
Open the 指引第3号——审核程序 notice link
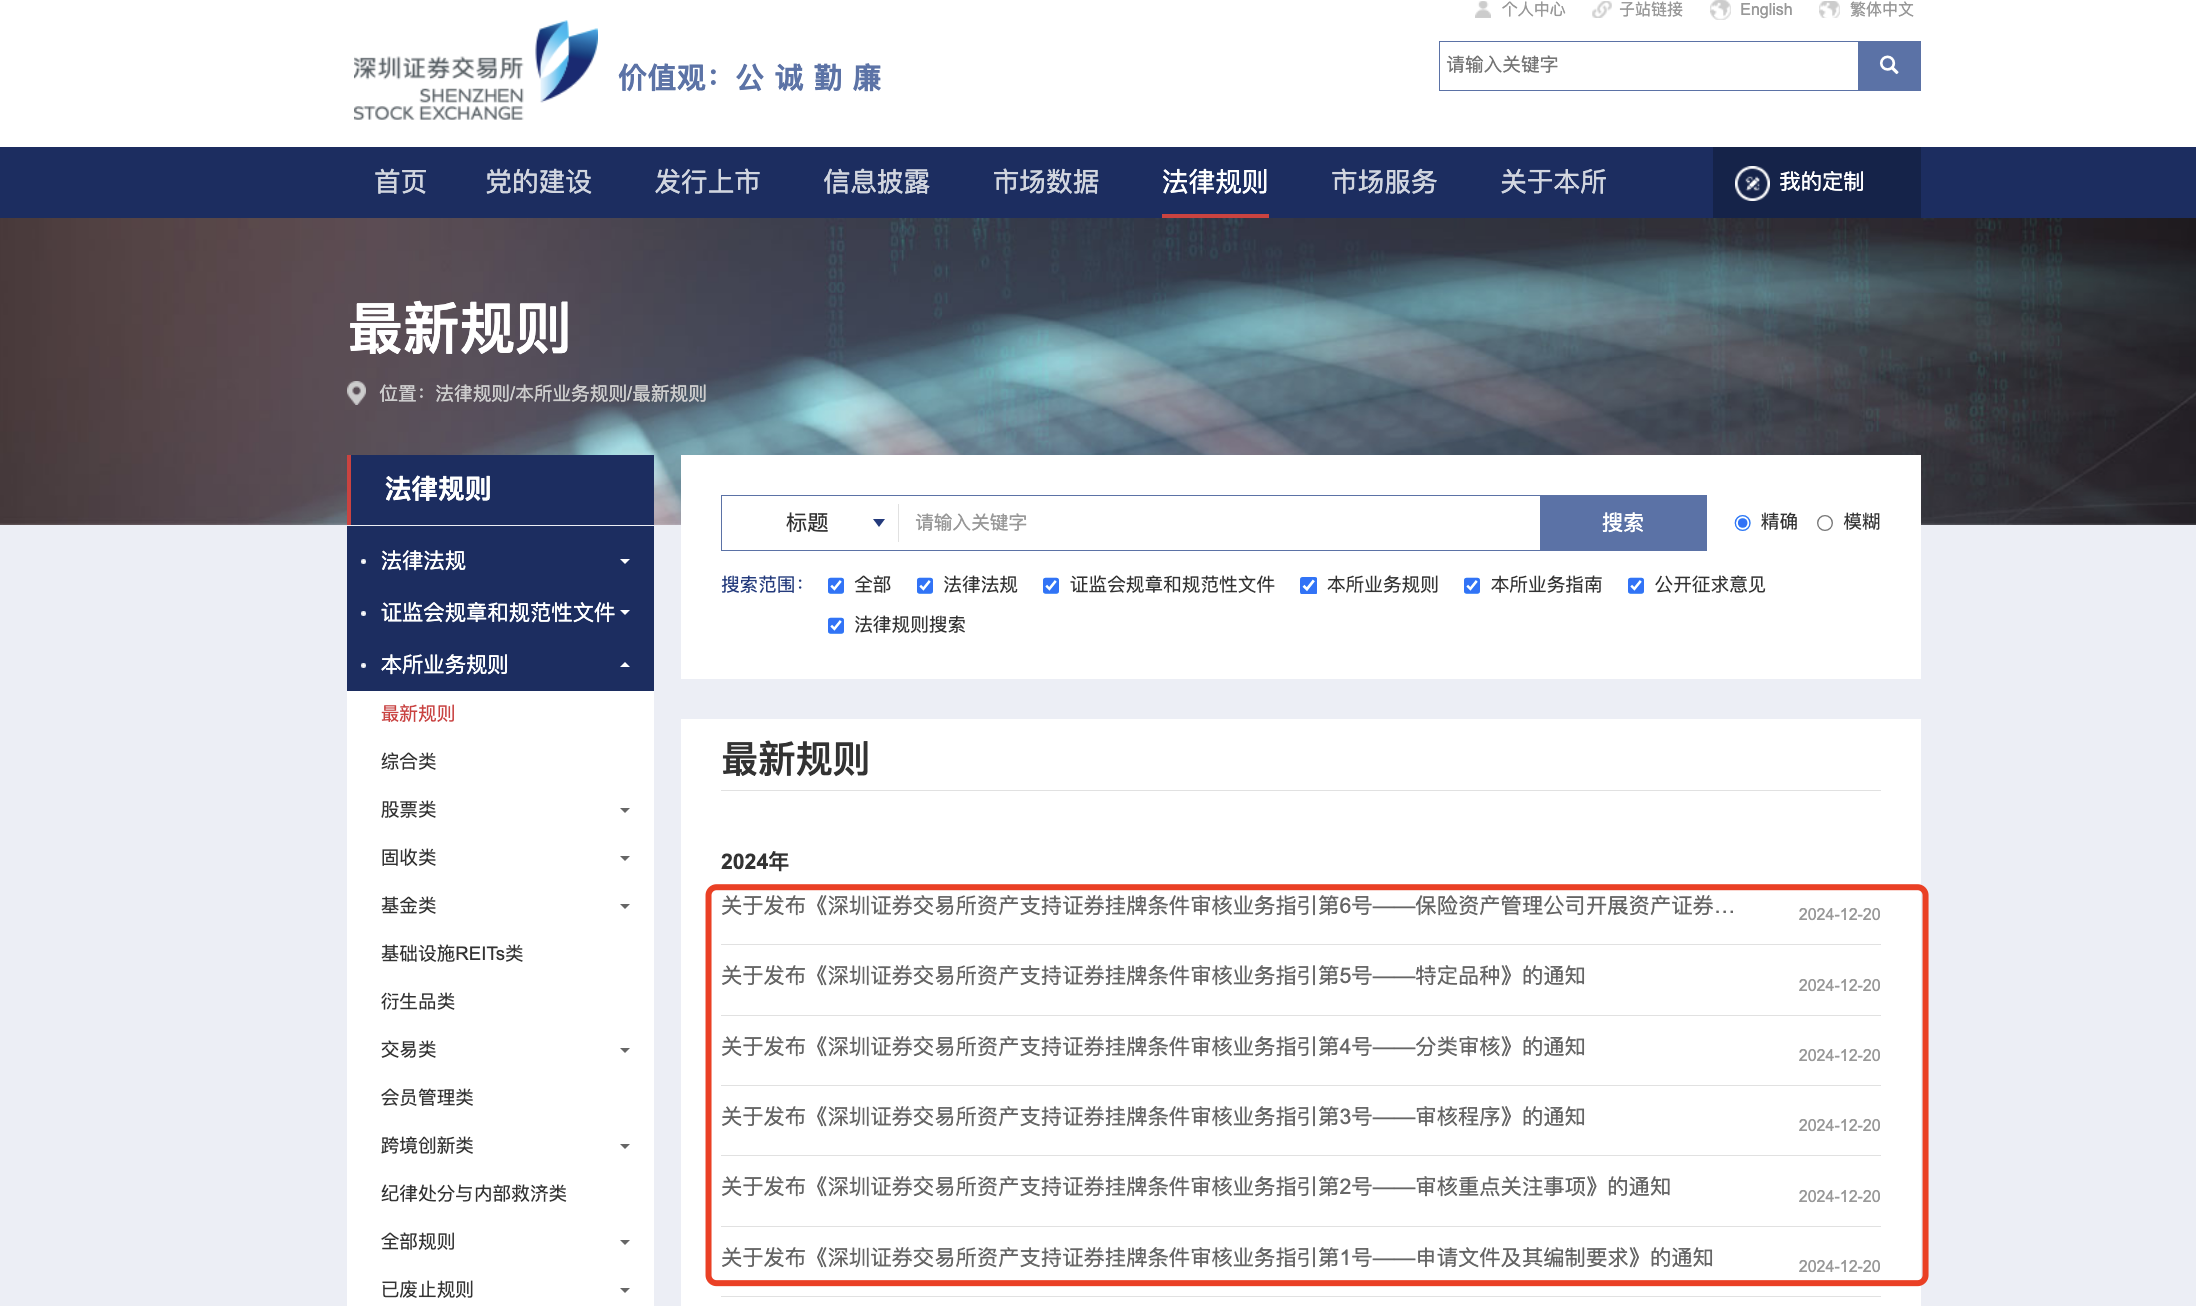[1152, 1117]
